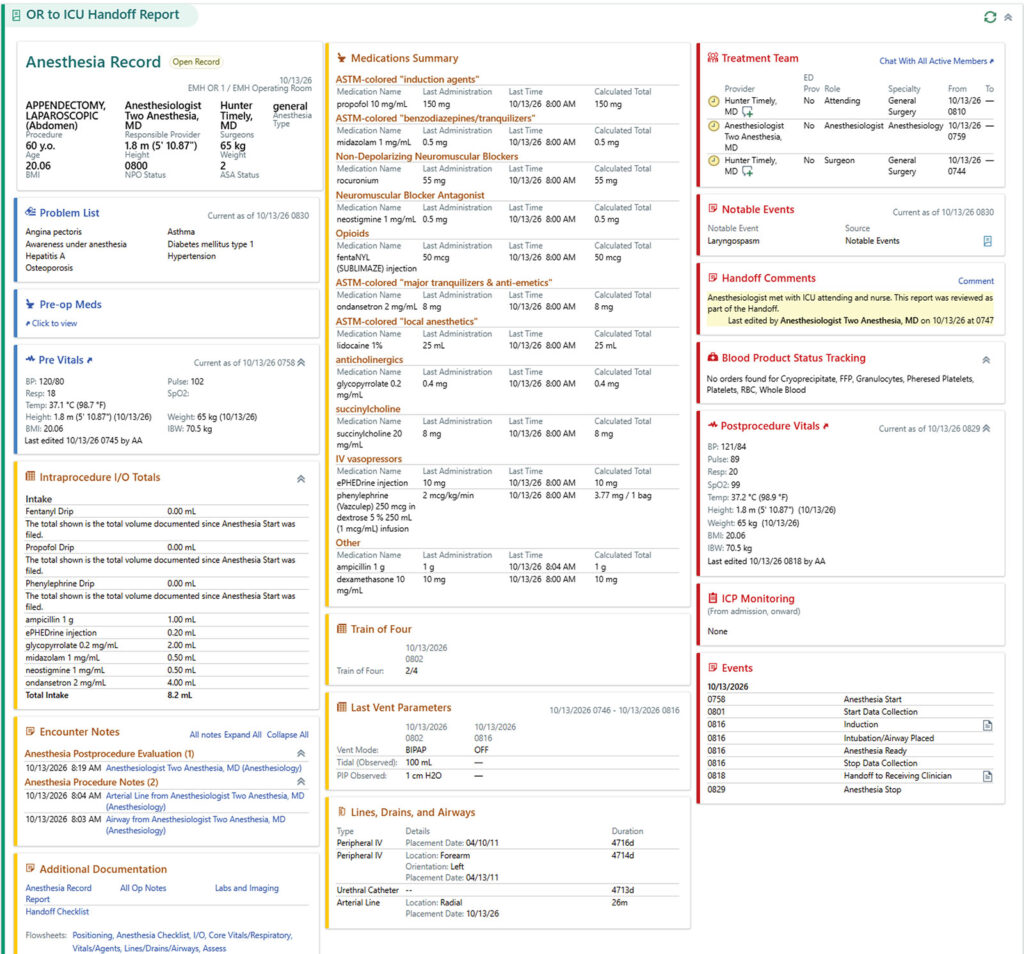Screen dimensions: 1024x954
Task: Open Record button in Anesthesia Record
Action: [196, 62]
